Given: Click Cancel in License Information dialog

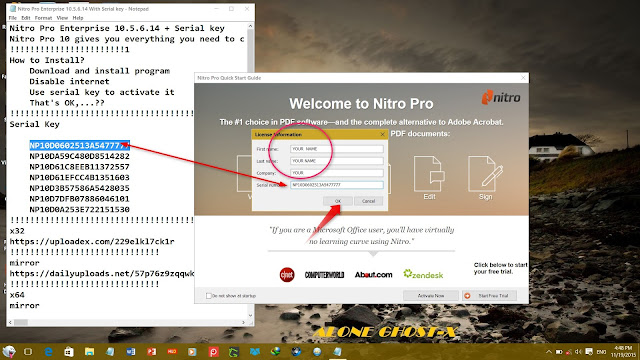Looking at the screenshot, I should pos(368,201).
